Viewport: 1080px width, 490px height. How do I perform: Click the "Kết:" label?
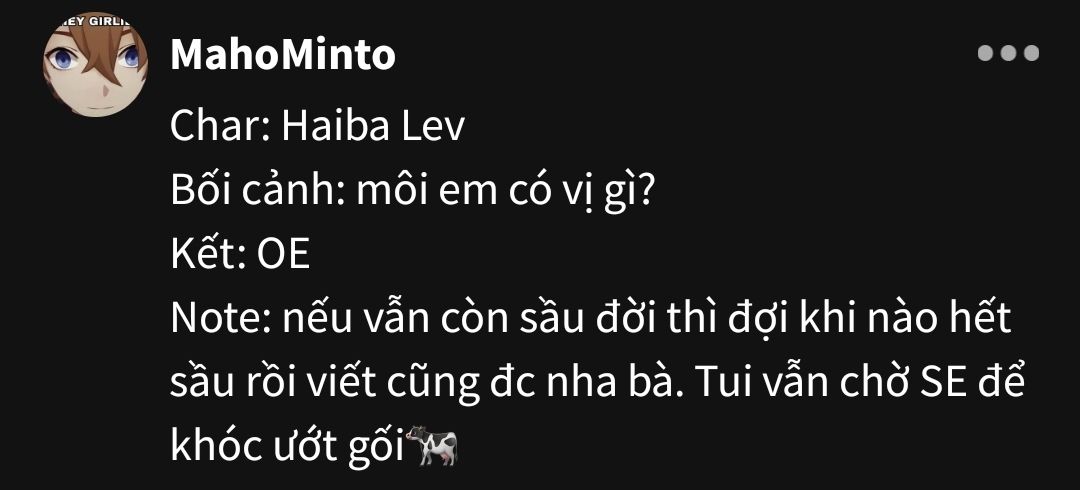pyautogui.click(x=207, y=256)
